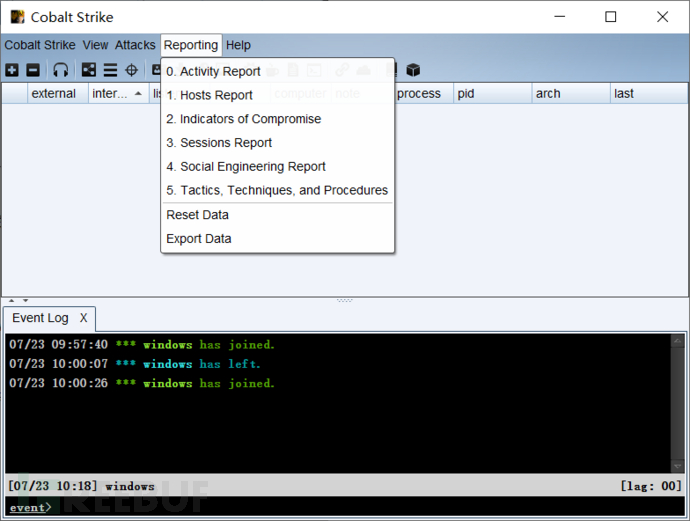Open the Attacks menu
This screenshot has height=521, width=690.
(x=135, y=45)
